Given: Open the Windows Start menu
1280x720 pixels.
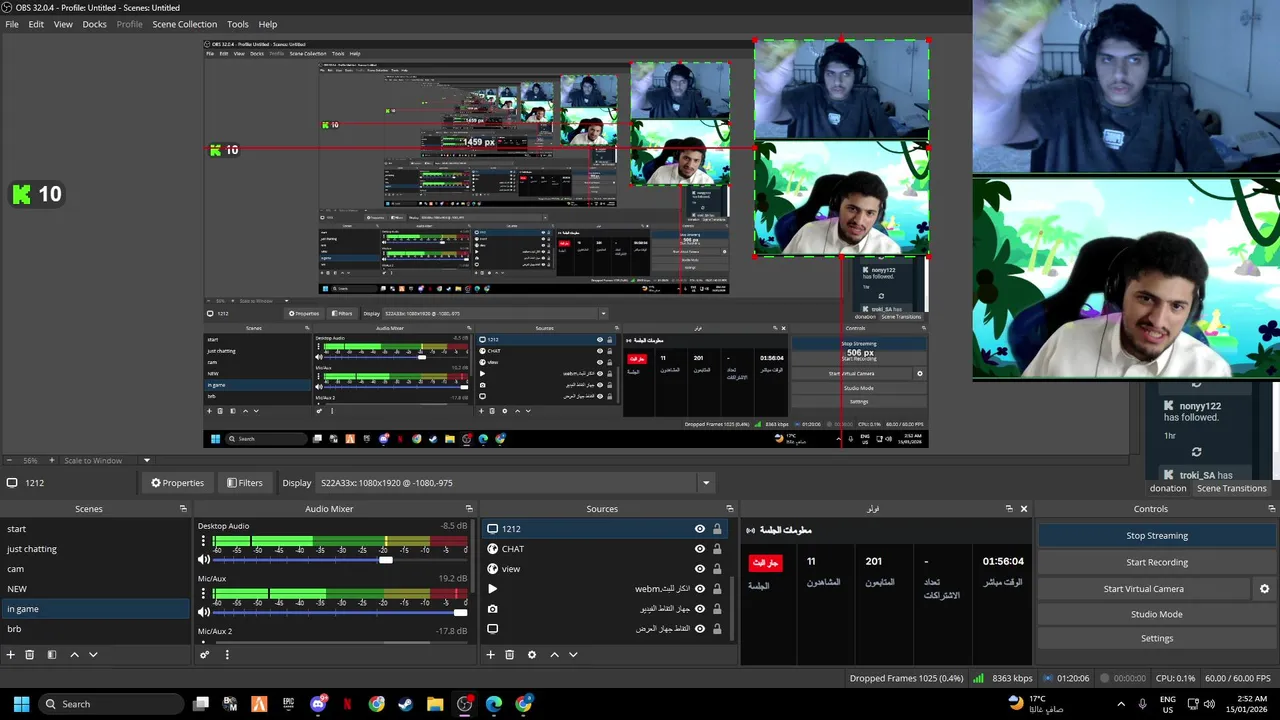Looking at the screenshot, I should pyautogui.click(x=21, y=704).
